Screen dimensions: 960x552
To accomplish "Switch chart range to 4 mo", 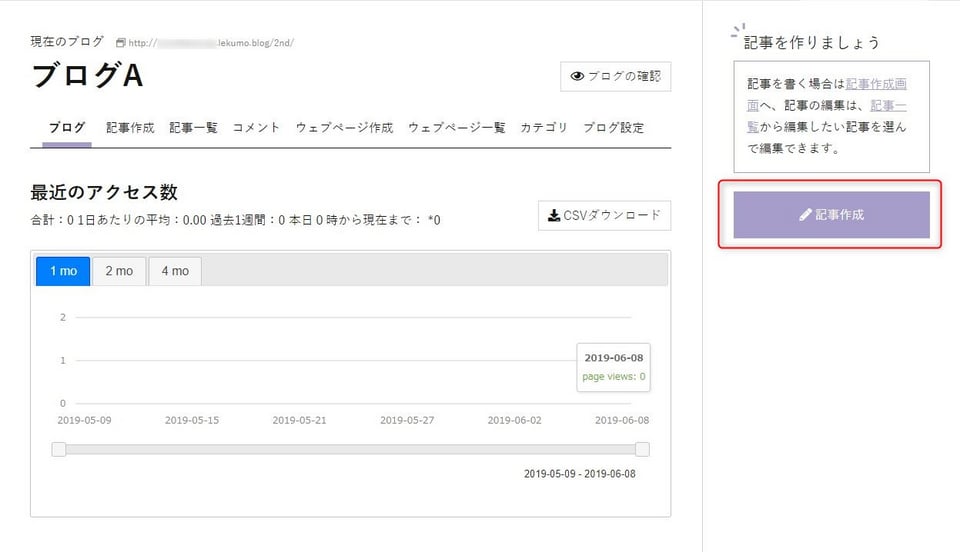I will coord(175,271).
